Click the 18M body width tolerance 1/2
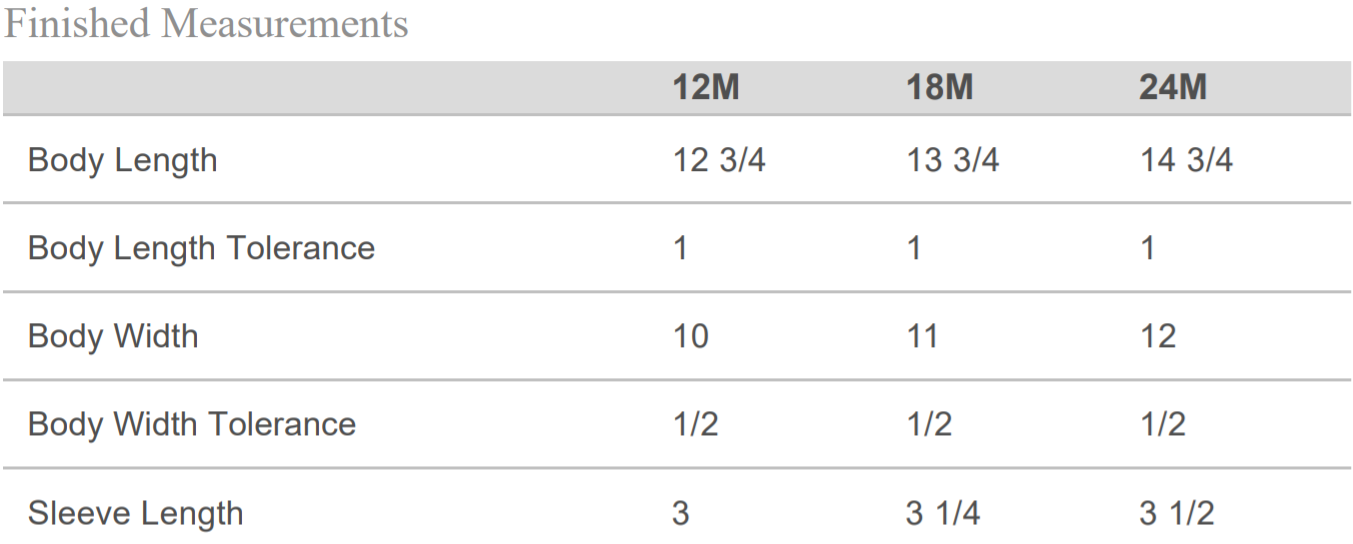This screenshot has width=1353, height=544. (929, 424)
